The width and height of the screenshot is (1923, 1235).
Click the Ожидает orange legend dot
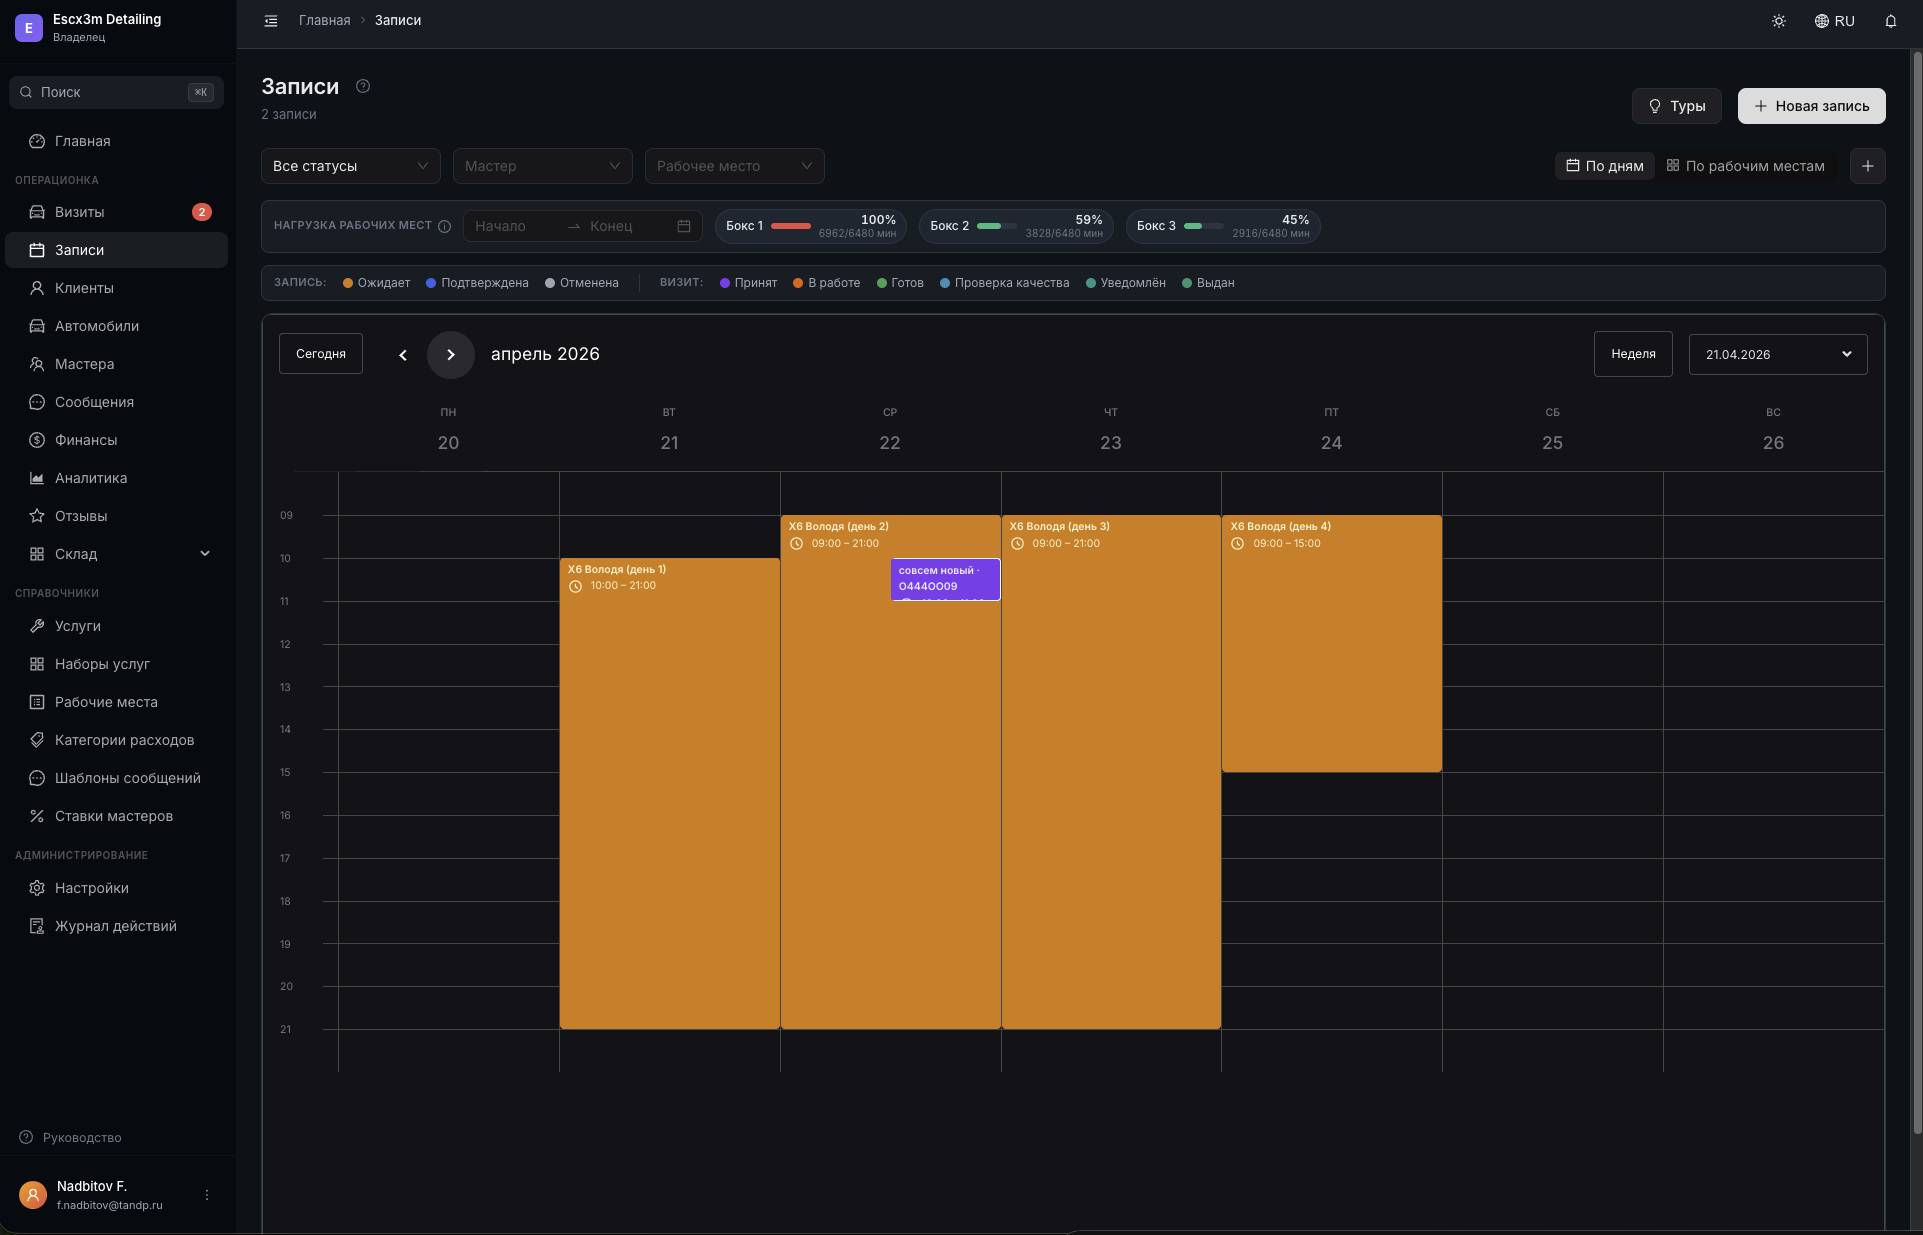[348, 283]
